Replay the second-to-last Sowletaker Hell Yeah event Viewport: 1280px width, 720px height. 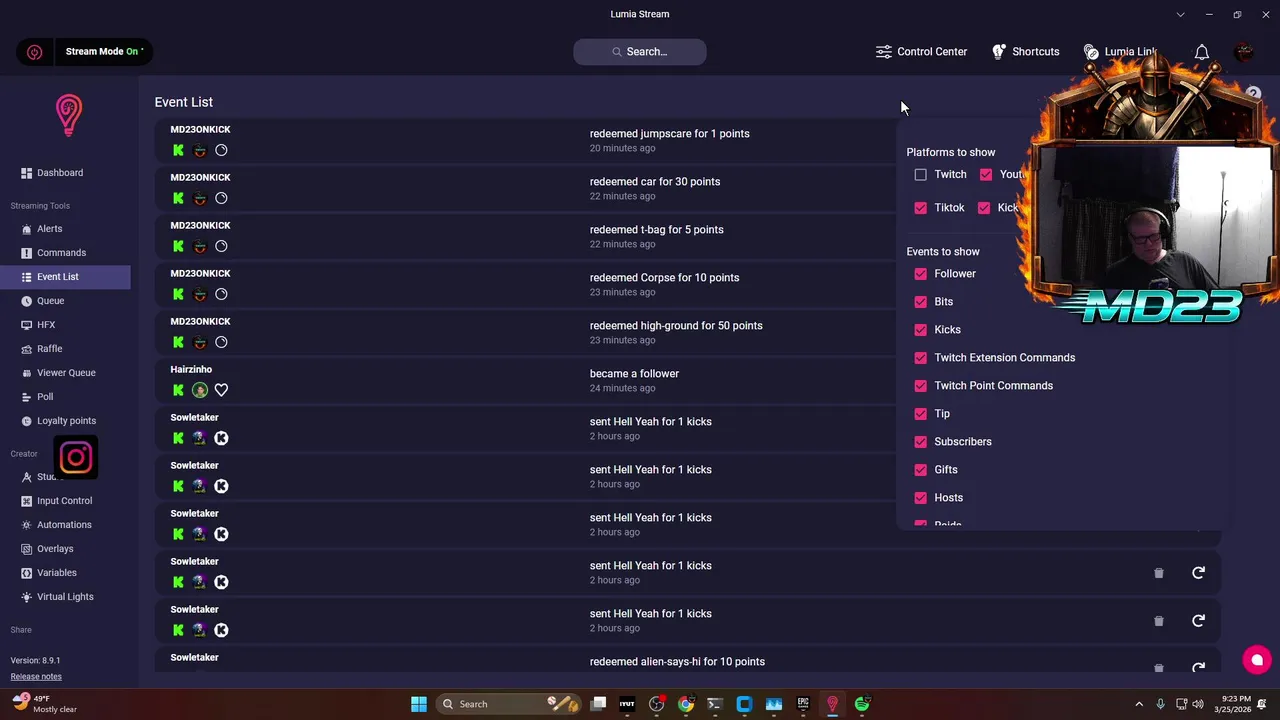[1198, 573]
